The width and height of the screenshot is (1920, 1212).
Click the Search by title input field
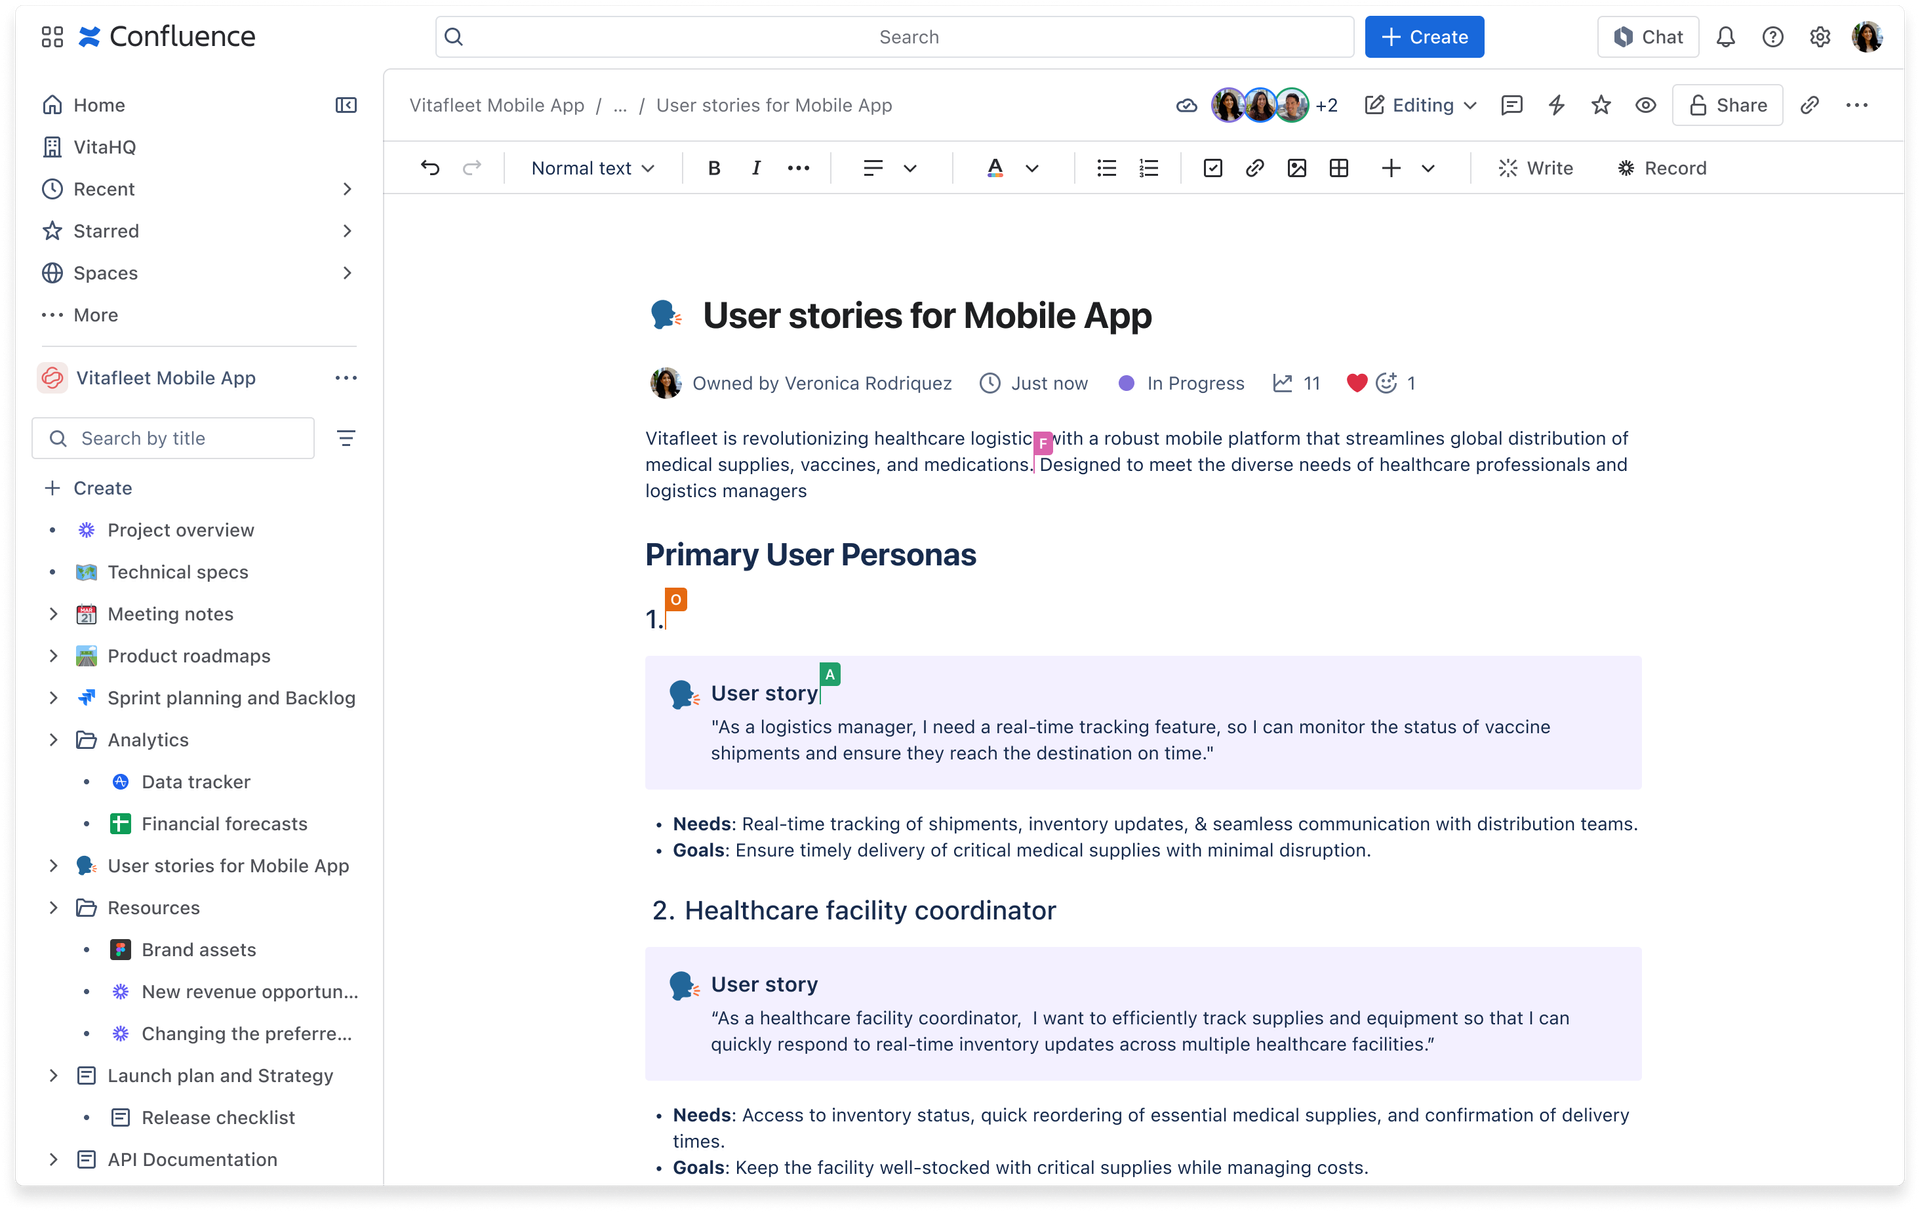click(x=172, y=438)
